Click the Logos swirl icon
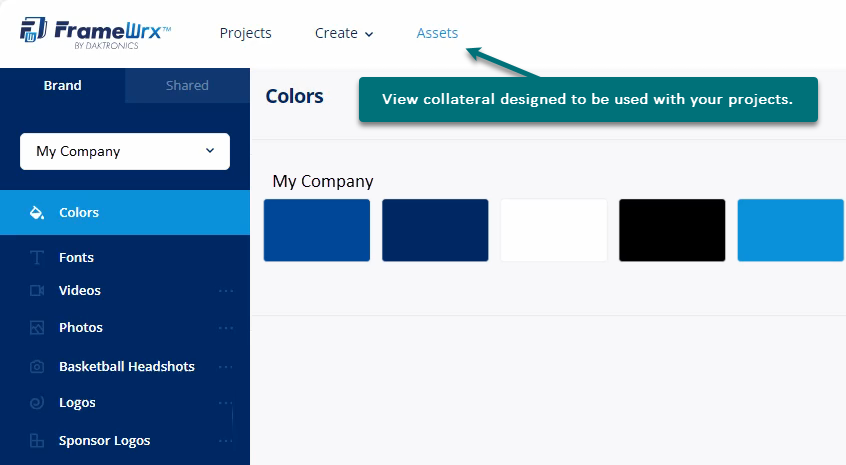Viewport: 846px width, 465px height. [x=37, y=403]
